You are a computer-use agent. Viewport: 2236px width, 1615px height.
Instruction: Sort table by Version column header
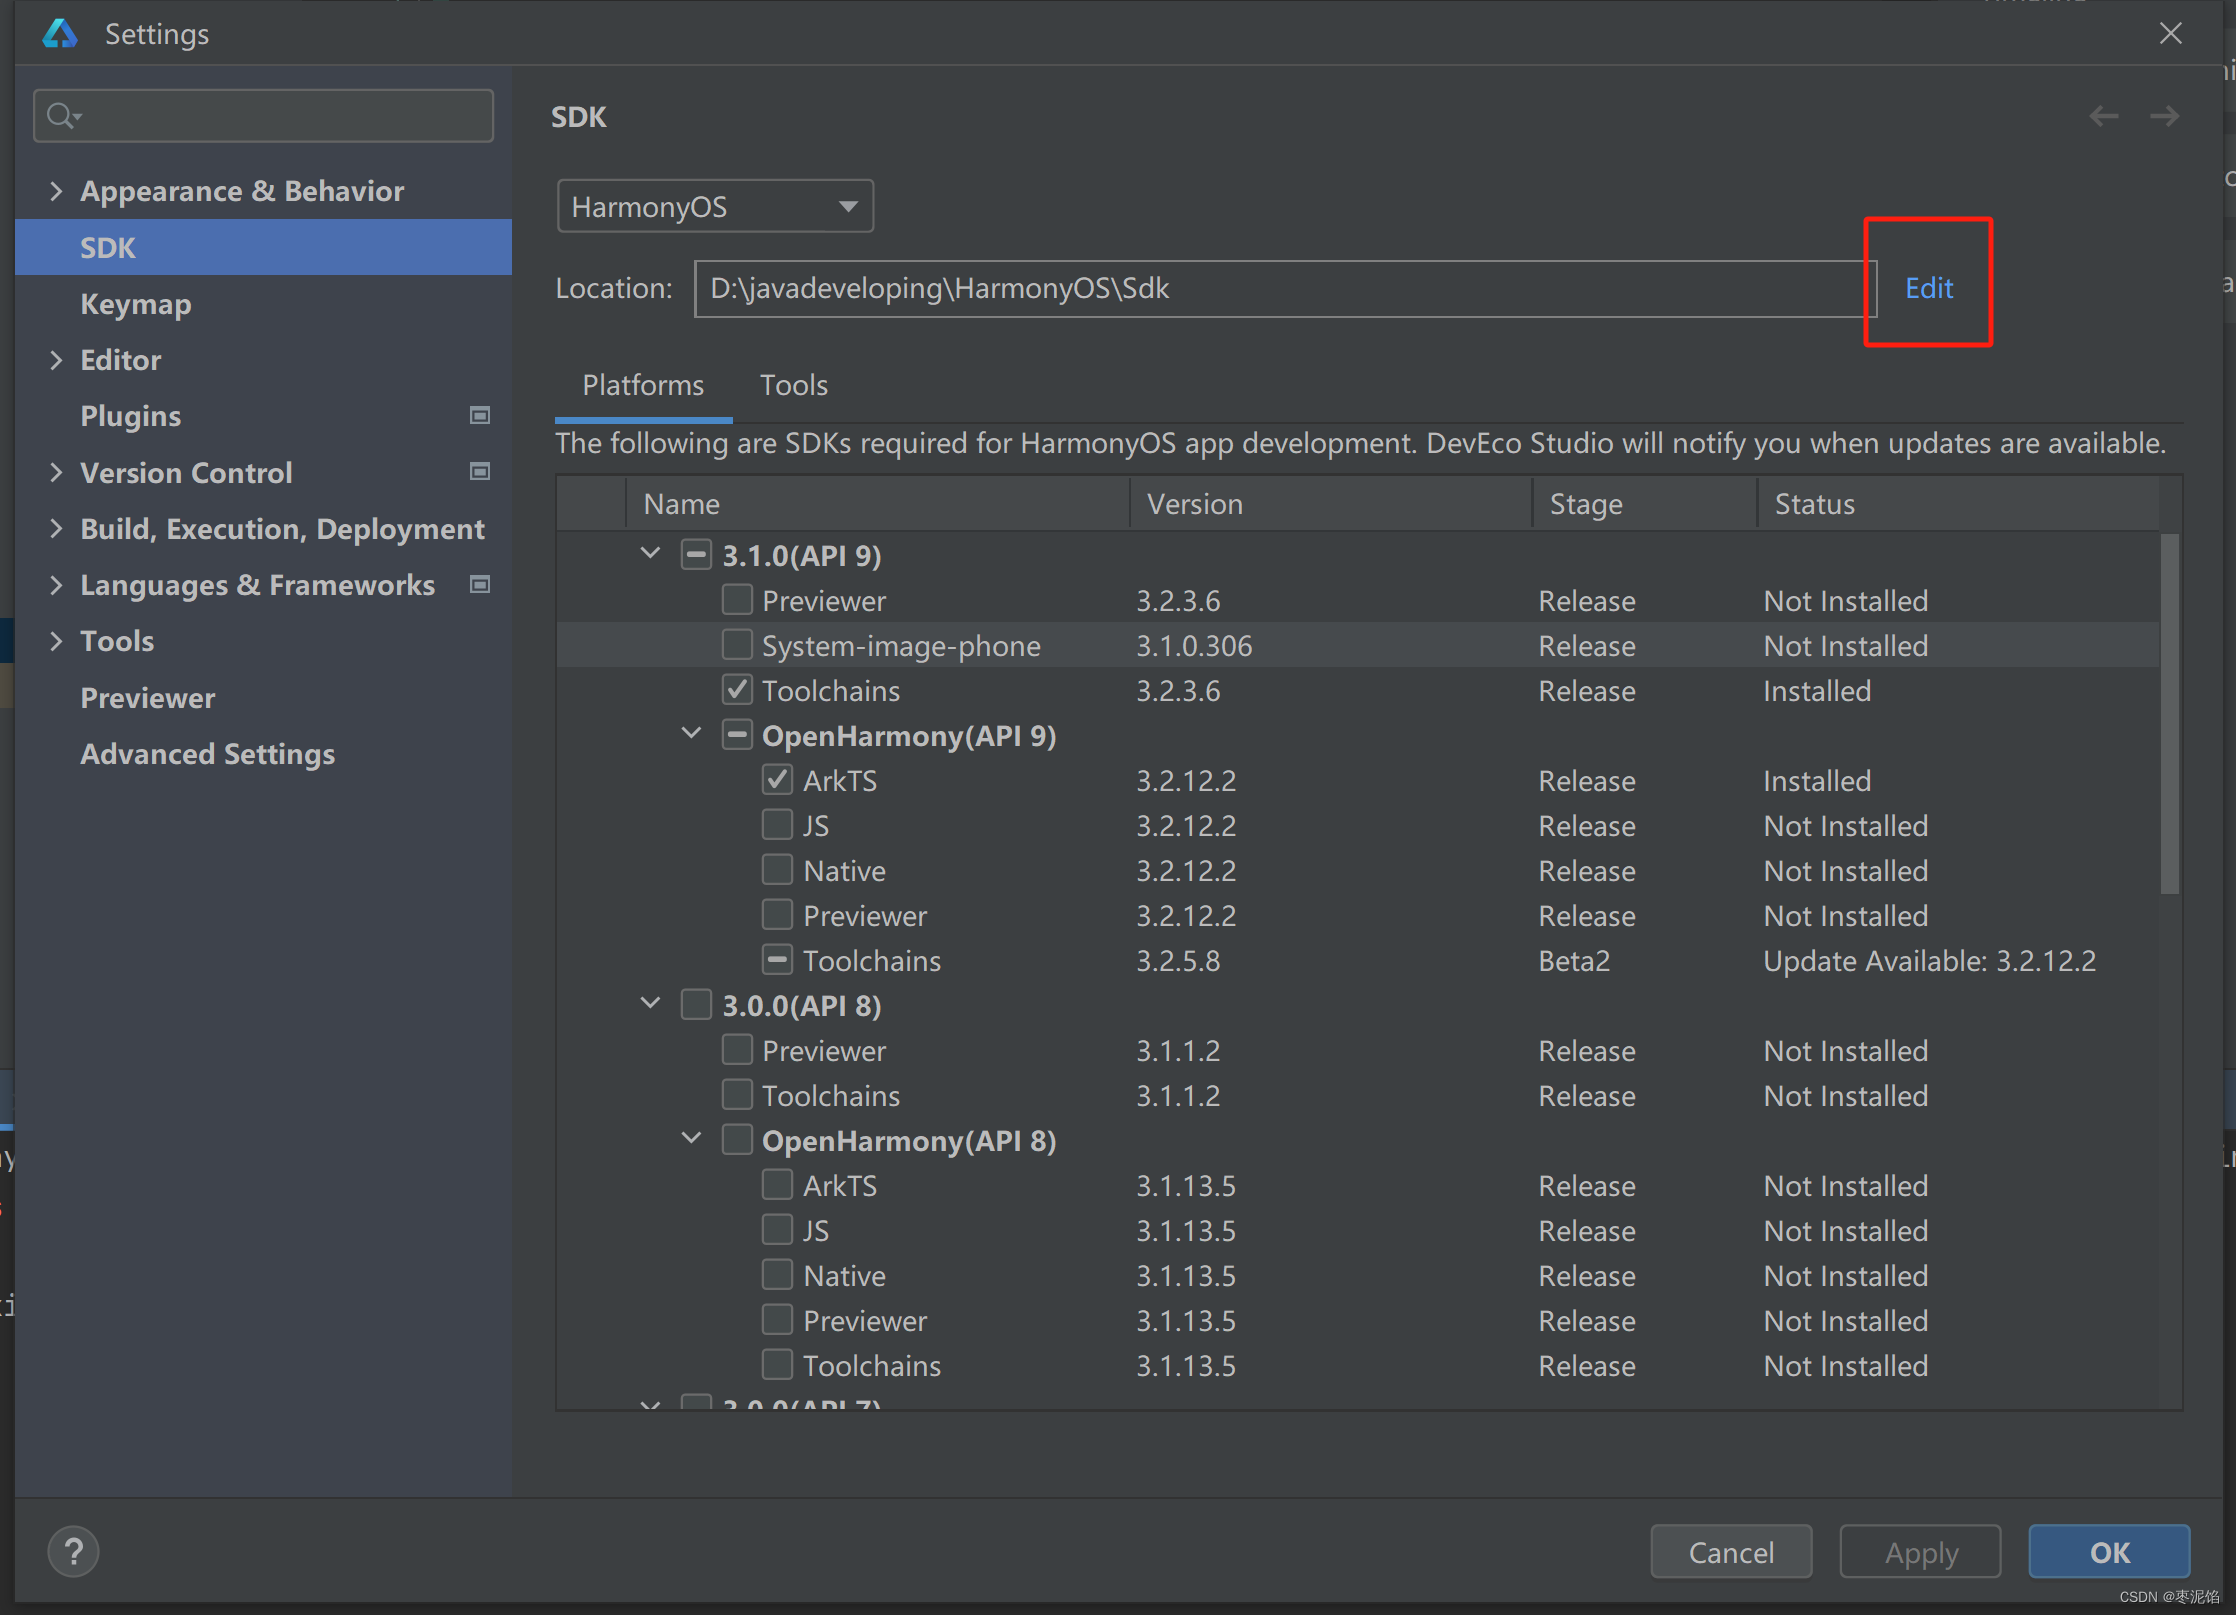(x=1331, y=504)
